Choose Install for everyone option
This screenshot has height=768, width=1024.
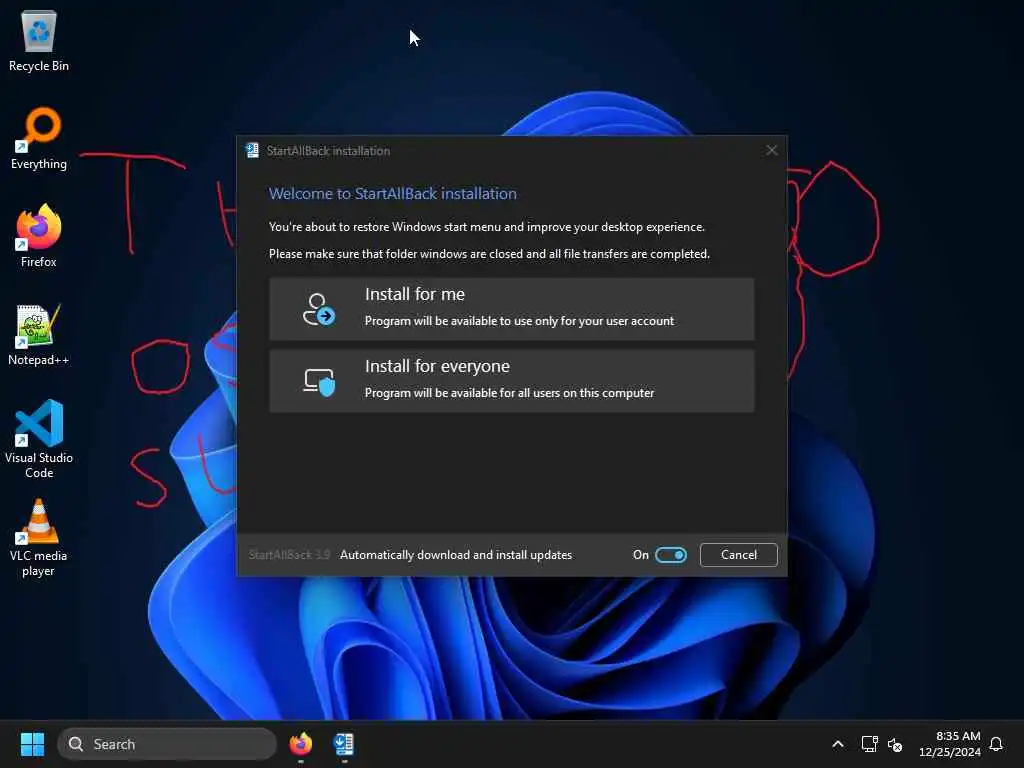tap(511, 381)
